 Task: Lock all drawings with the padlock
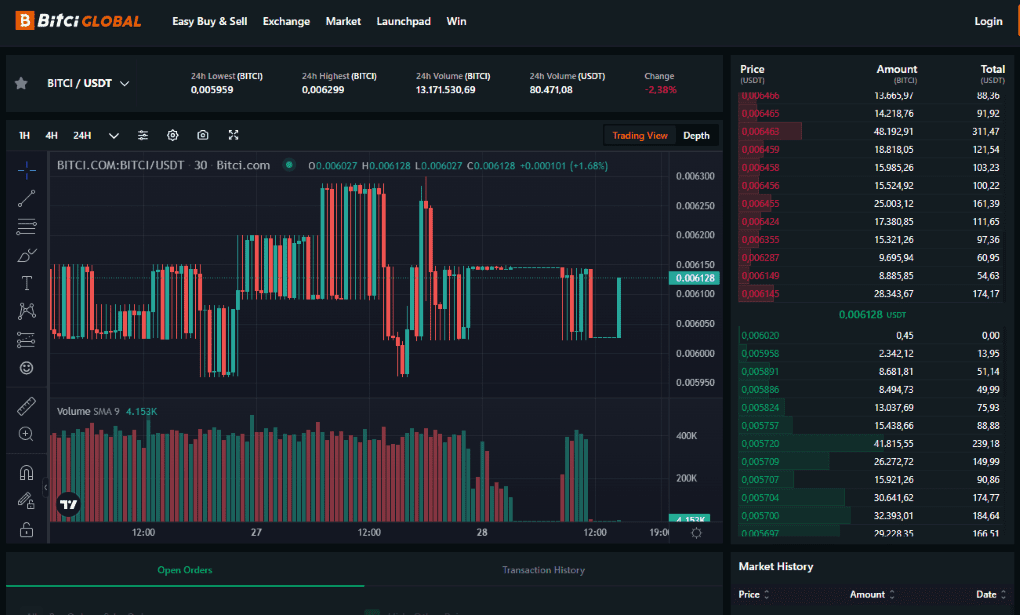(x=26, y=528)
